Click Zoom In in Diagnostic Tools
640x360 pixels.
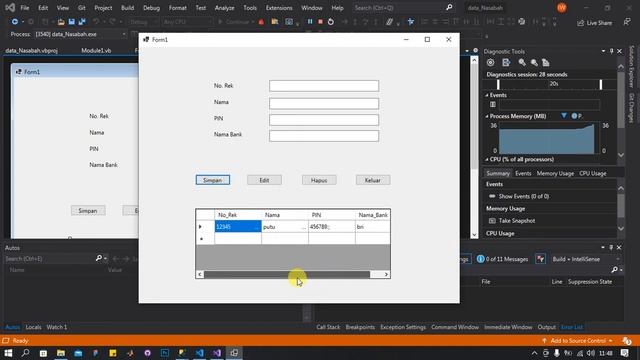[522, 62]
